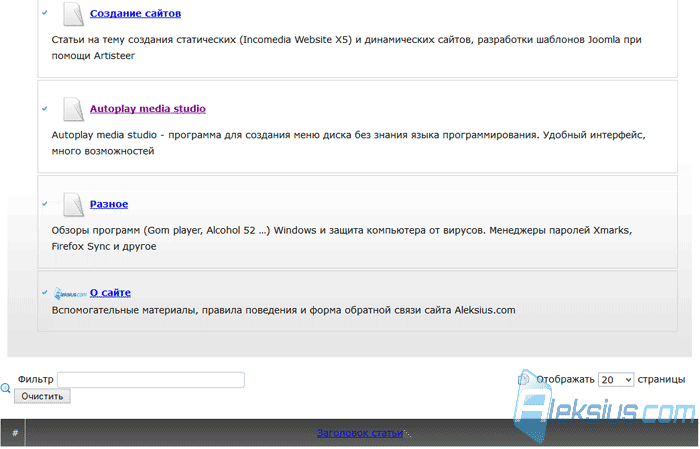Image resolution: width=700 pixels, height=449 pixels.
Task: Click the checkmark next to Разное
Action: [45, 204]
